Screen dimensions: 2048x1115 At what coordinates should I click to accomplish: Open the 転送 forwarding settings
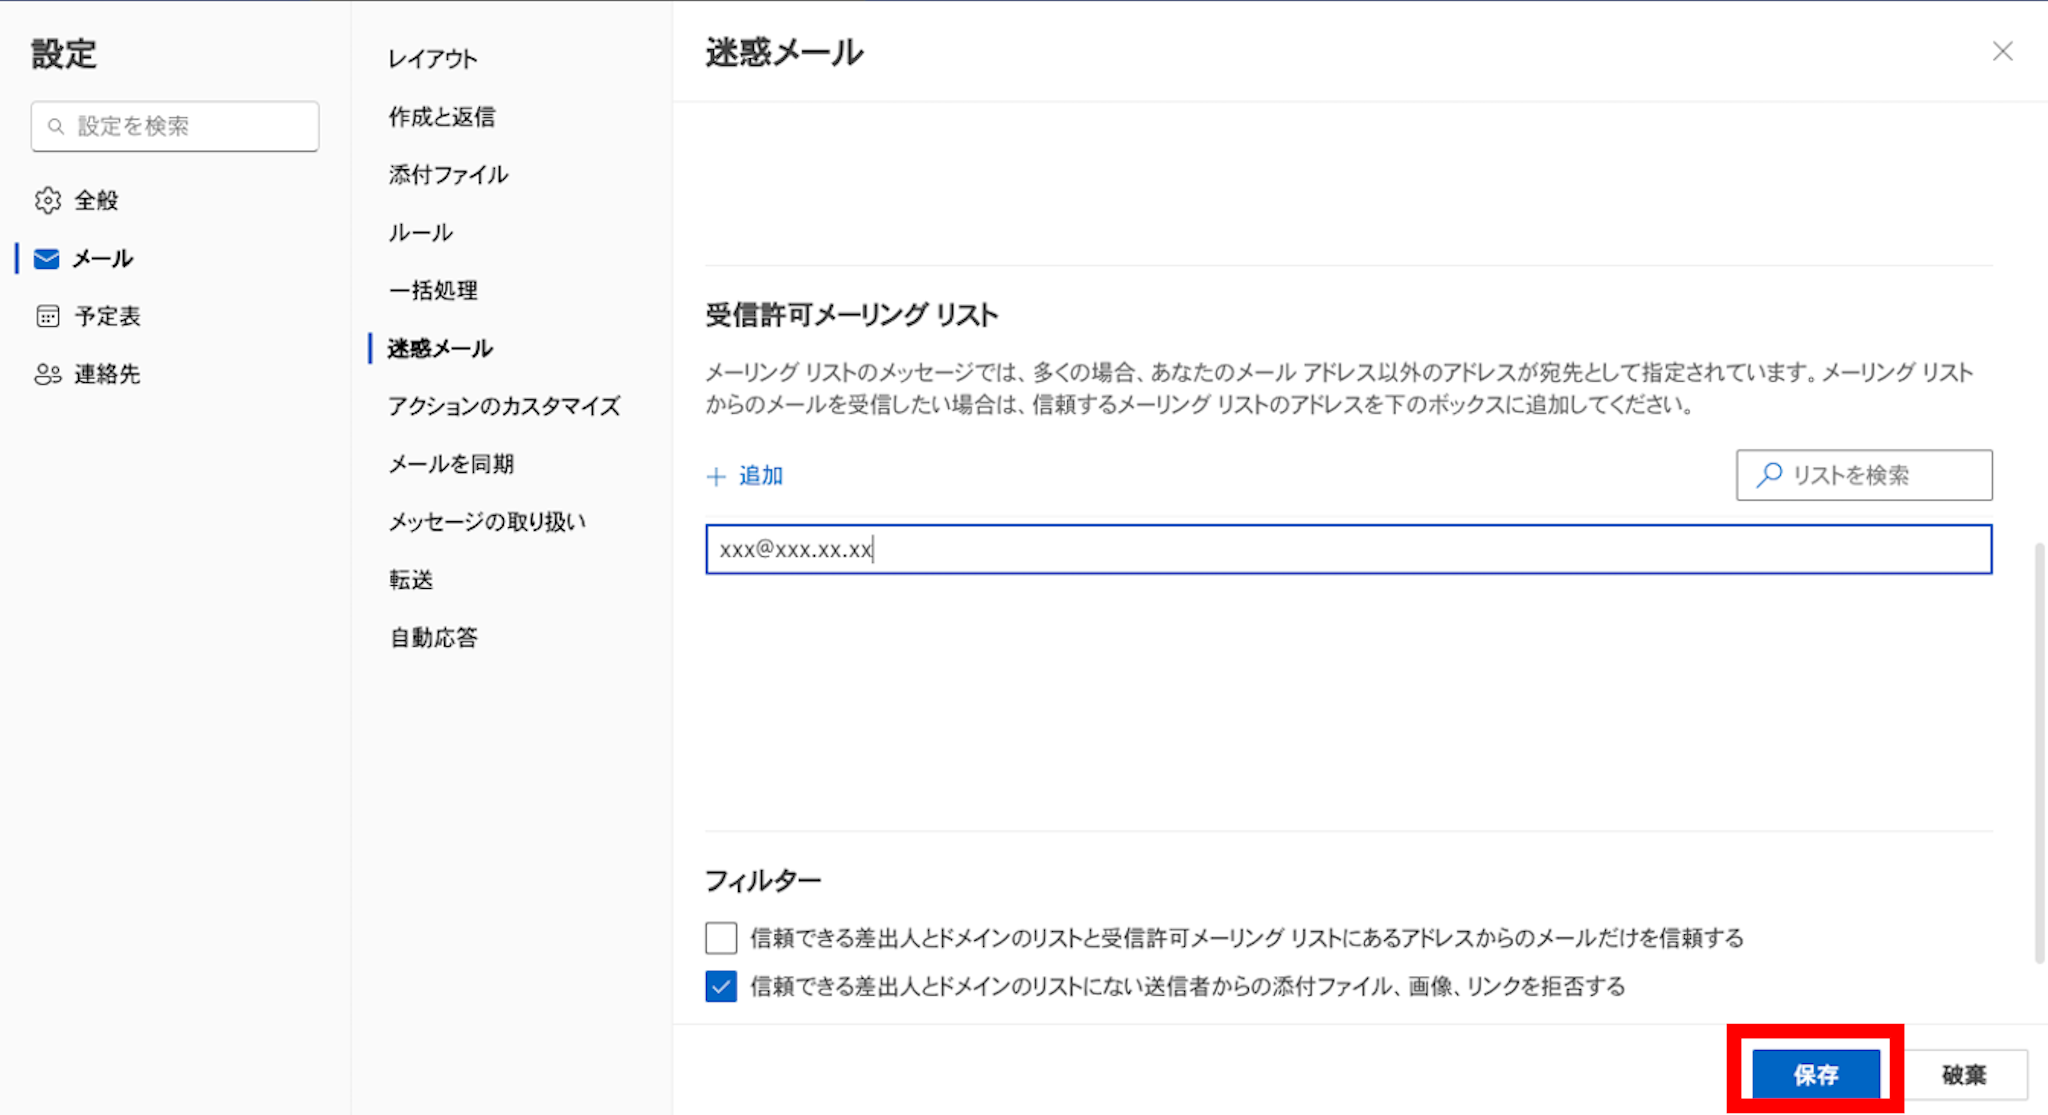pyautogui.click(x=411, y=579)
